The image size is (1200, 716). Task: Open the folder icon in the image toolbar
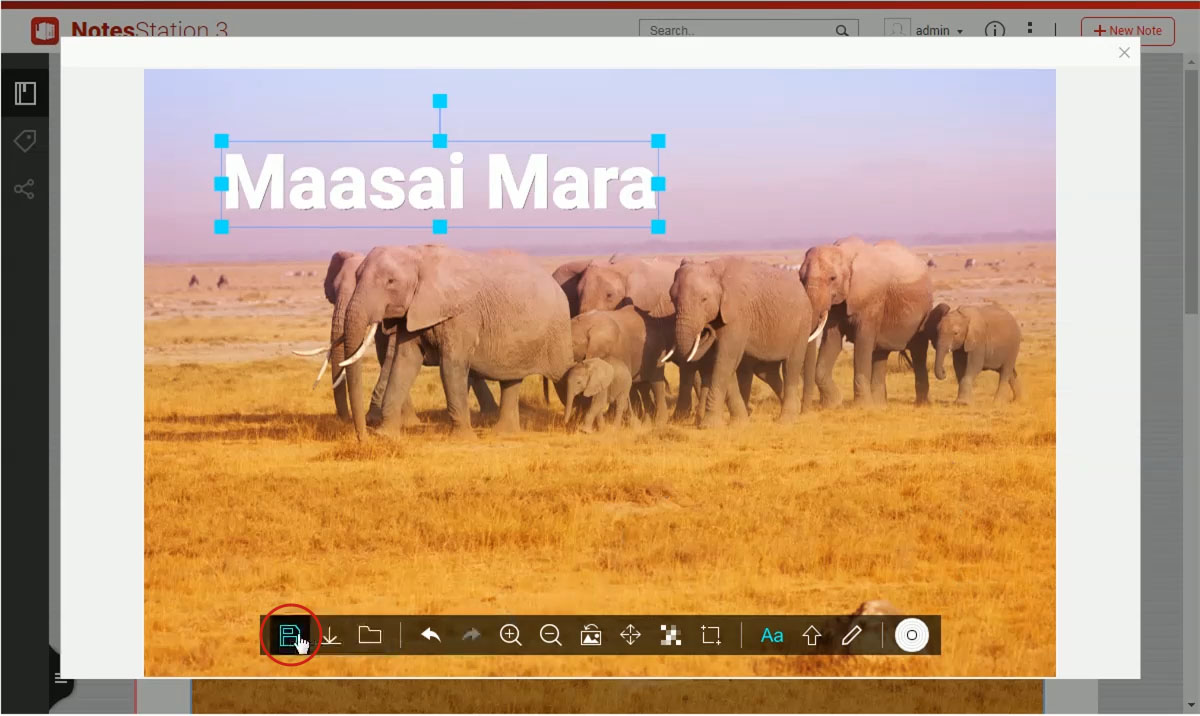tap(370, 635)
